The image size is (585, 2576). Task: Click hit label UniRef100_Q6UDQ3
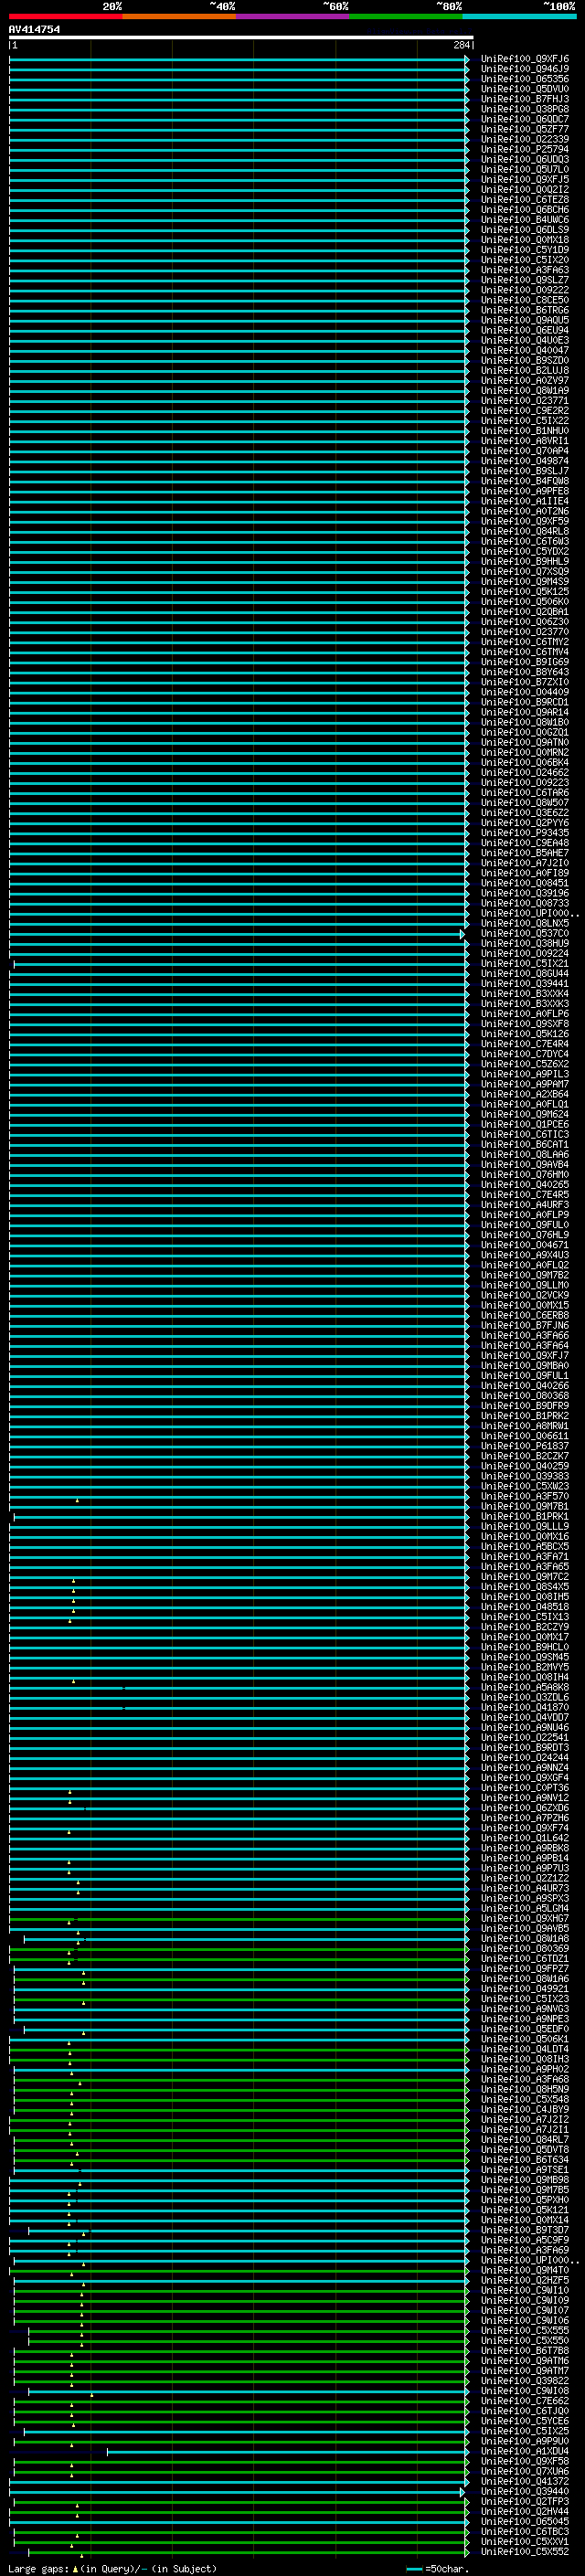tap(525, 159)
